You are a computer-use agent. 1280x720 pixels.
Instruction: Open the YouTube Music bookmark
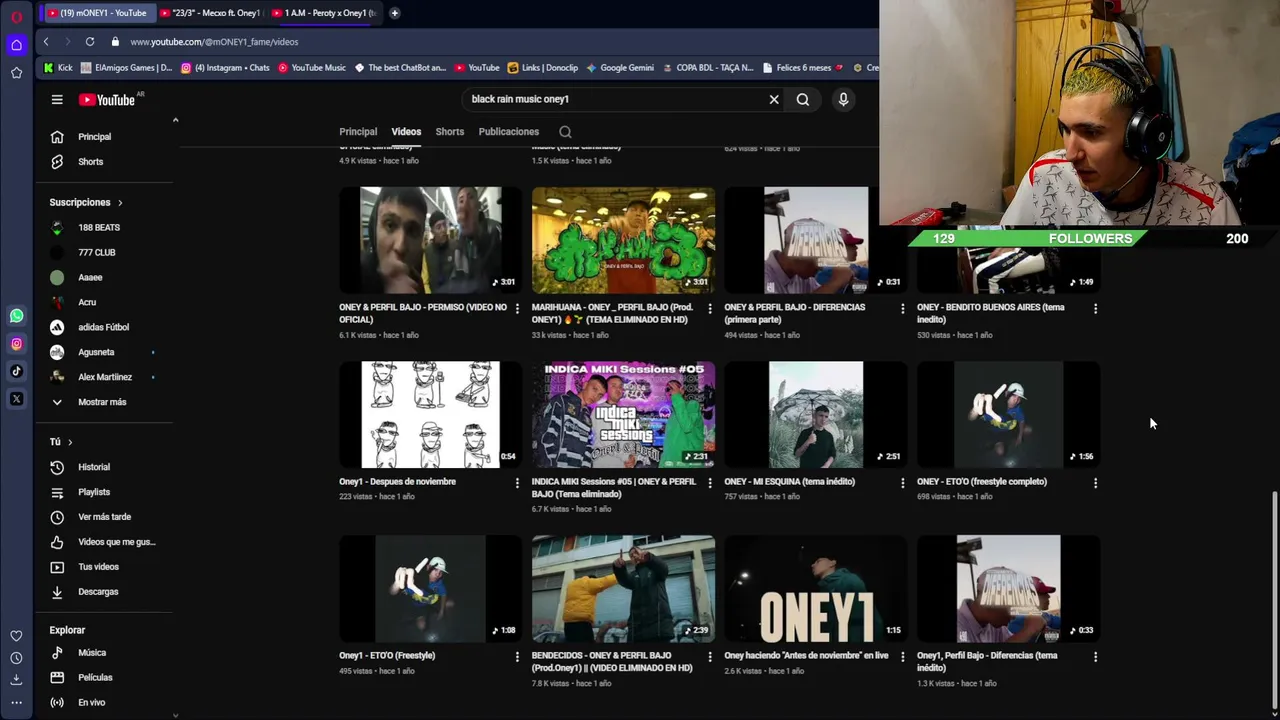coord(312,68)
